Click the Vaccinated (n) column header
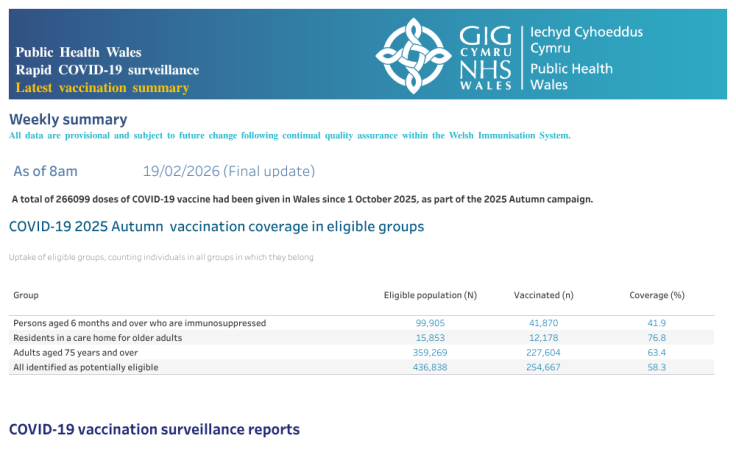 pyautogui.click(x=544, y=295)
